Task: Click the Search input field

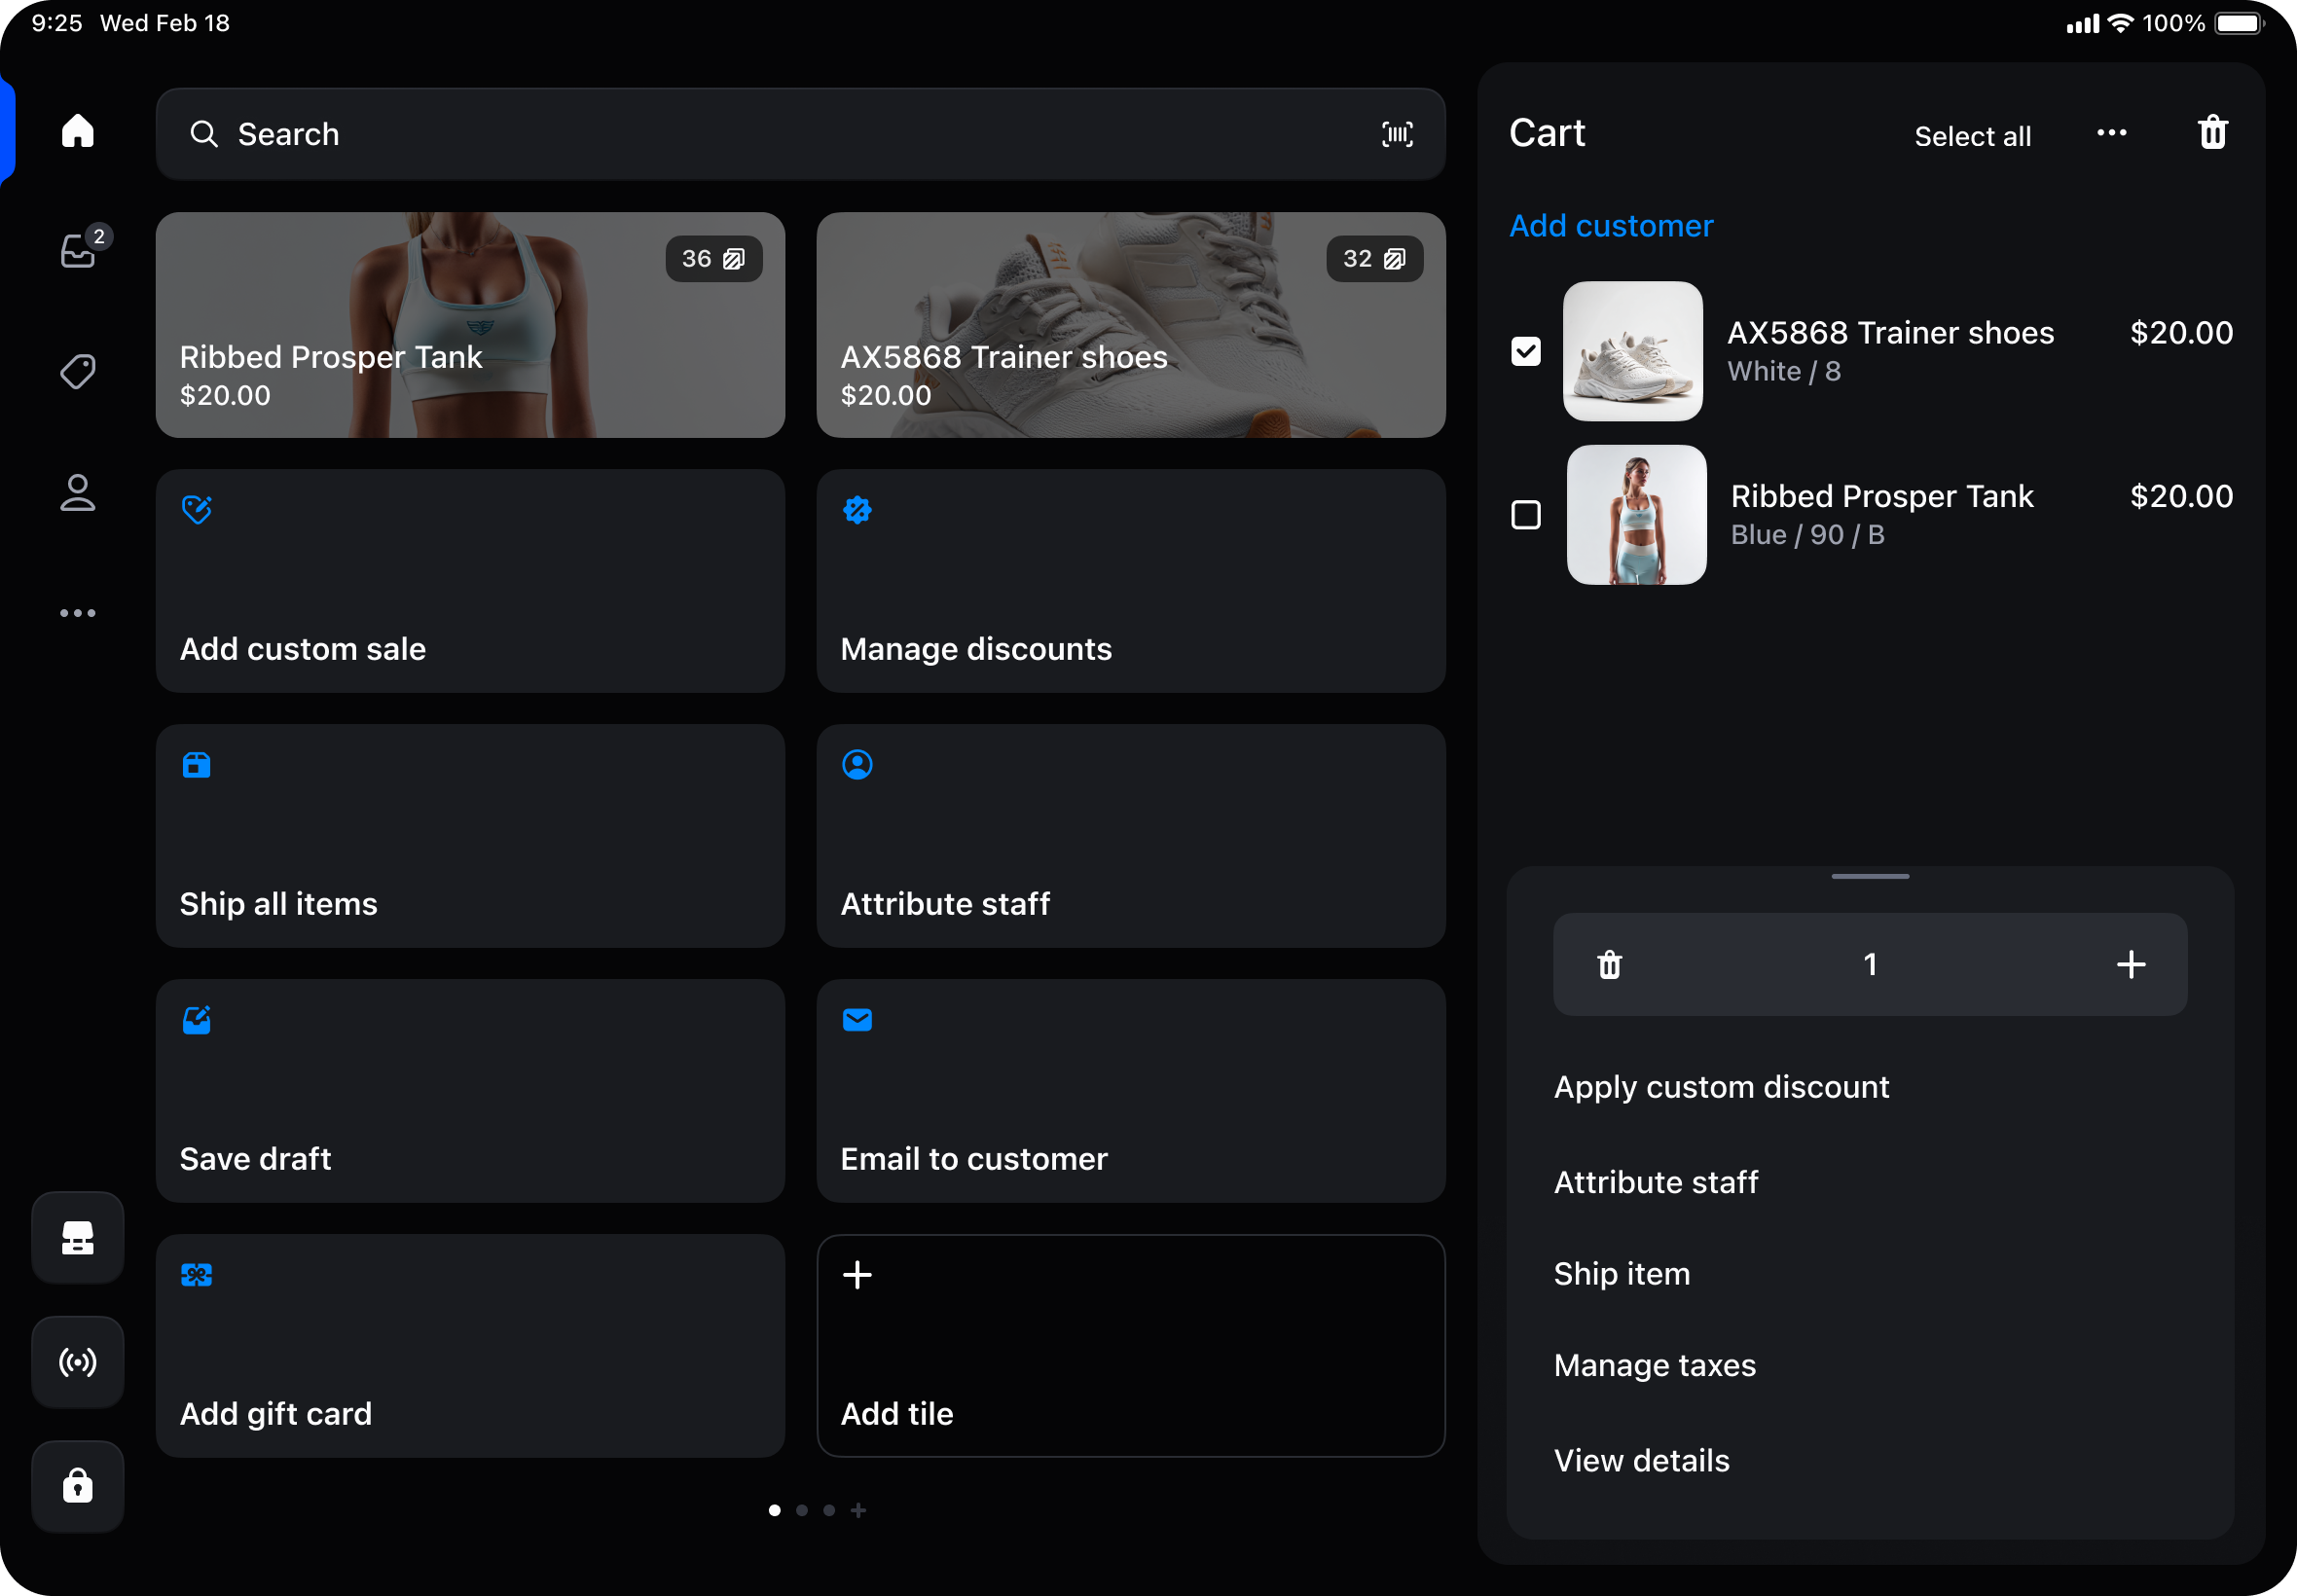Action: coord(800,134)
